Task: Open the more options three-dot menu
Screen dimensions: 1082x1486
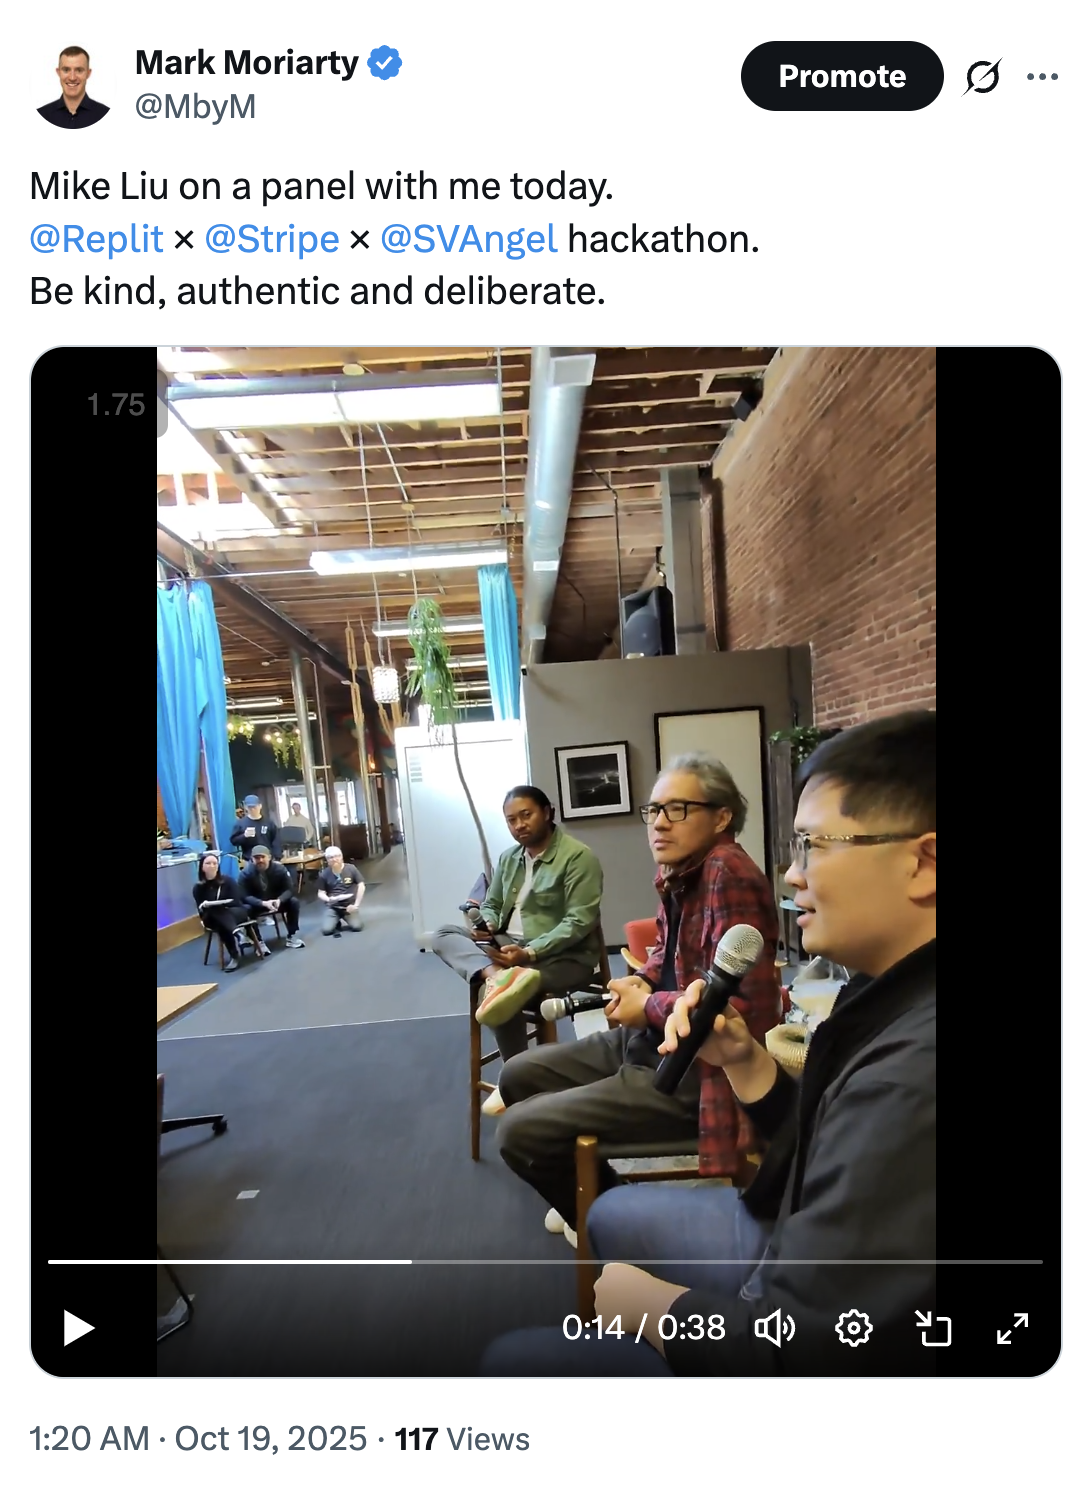Action: (x=1042, y=76)
